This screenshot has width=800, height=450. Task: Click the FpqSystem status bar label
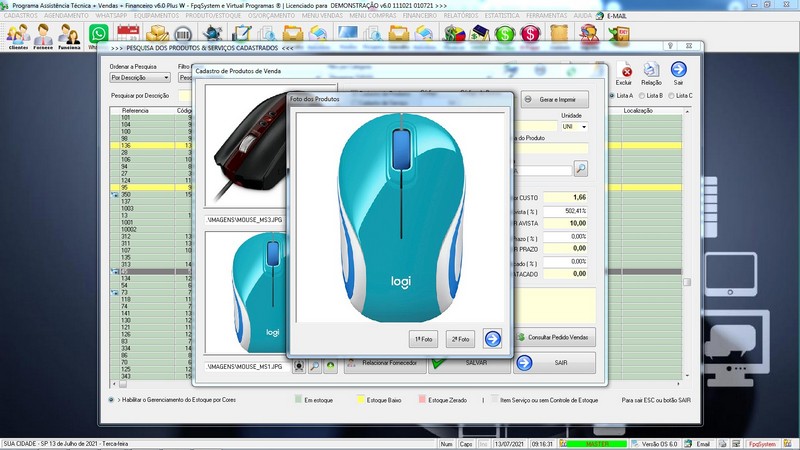[762, 444]
